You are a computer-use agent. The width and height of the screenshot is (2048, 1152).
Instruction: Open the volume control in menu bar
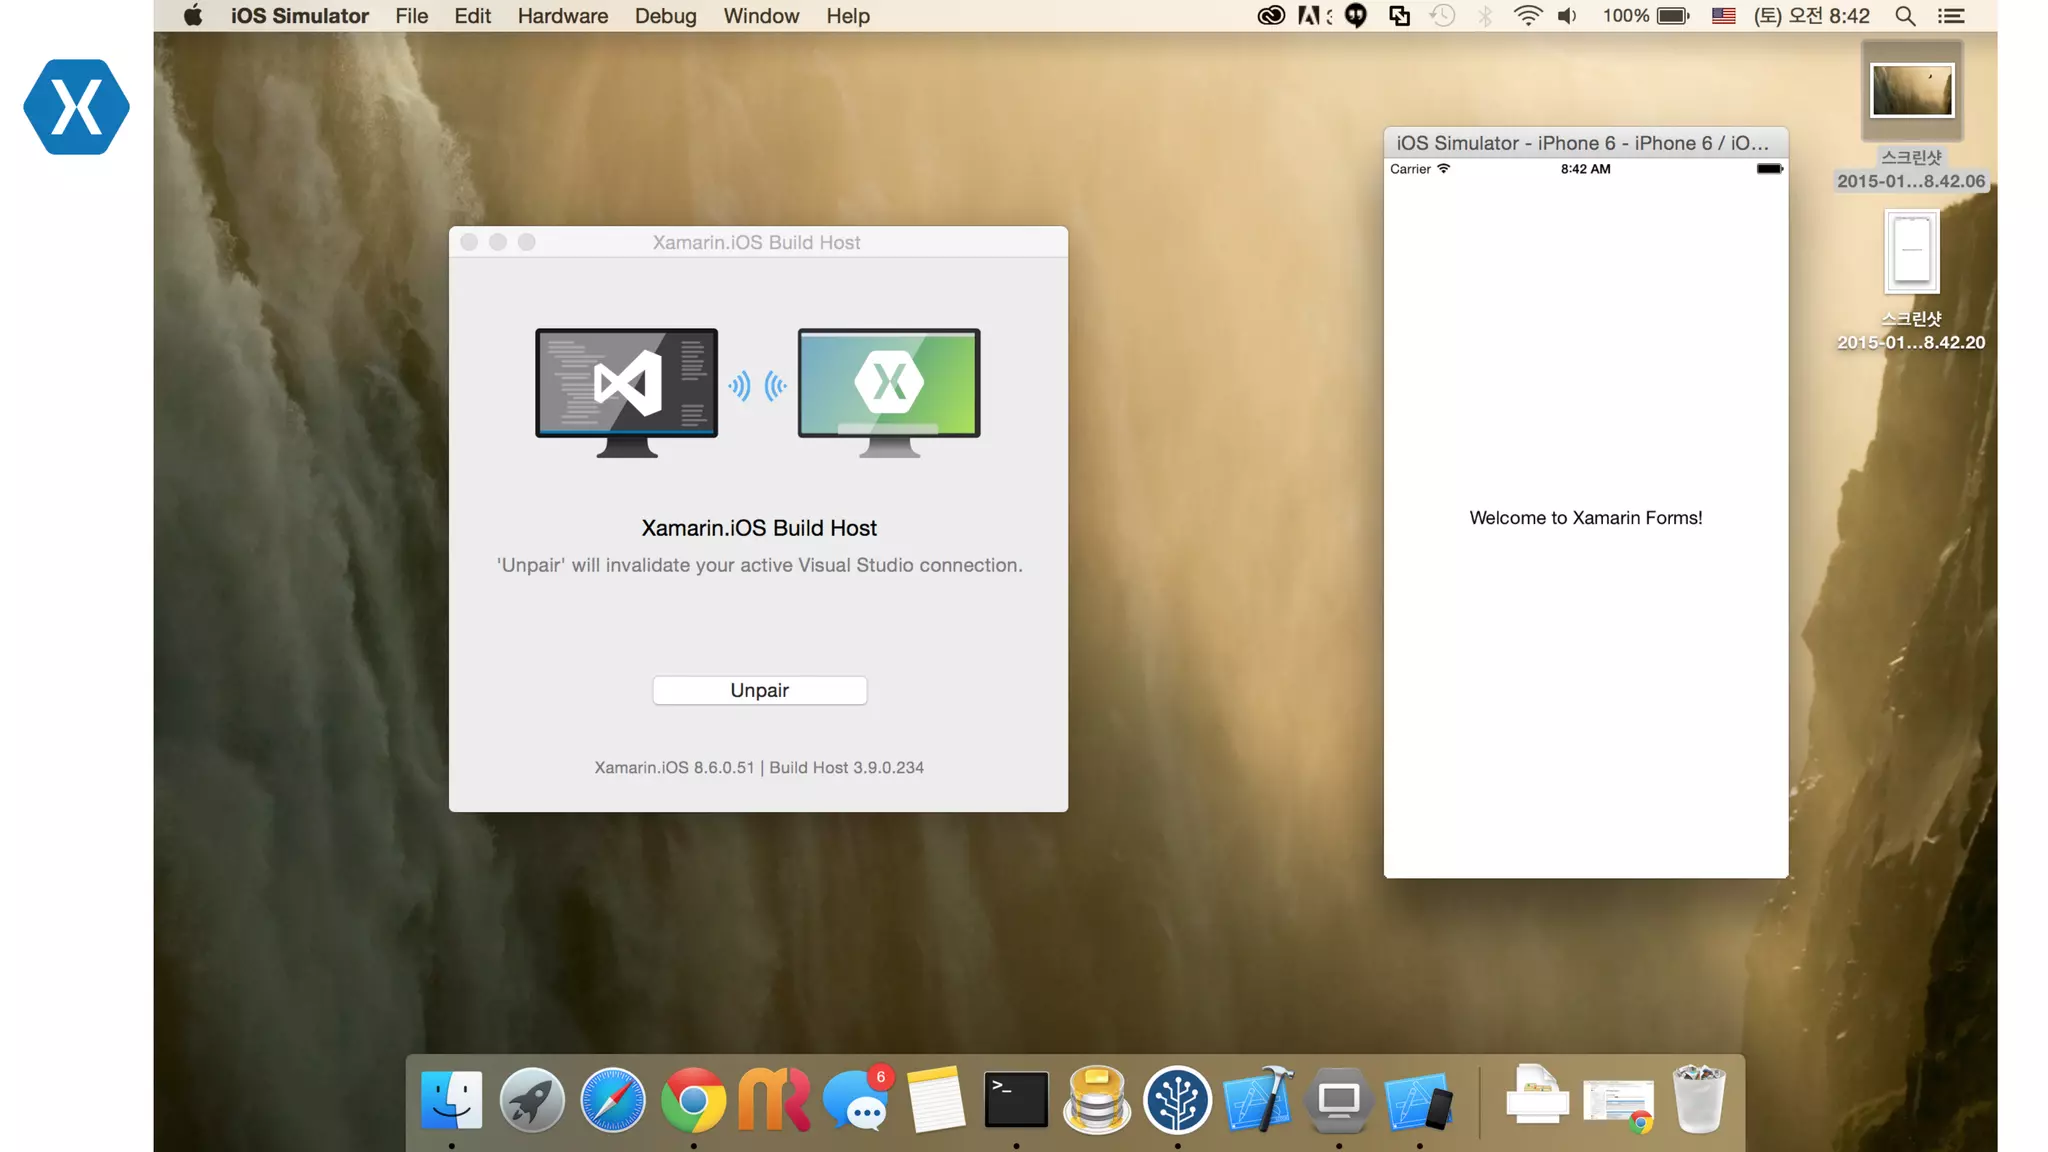[1567, 16]
